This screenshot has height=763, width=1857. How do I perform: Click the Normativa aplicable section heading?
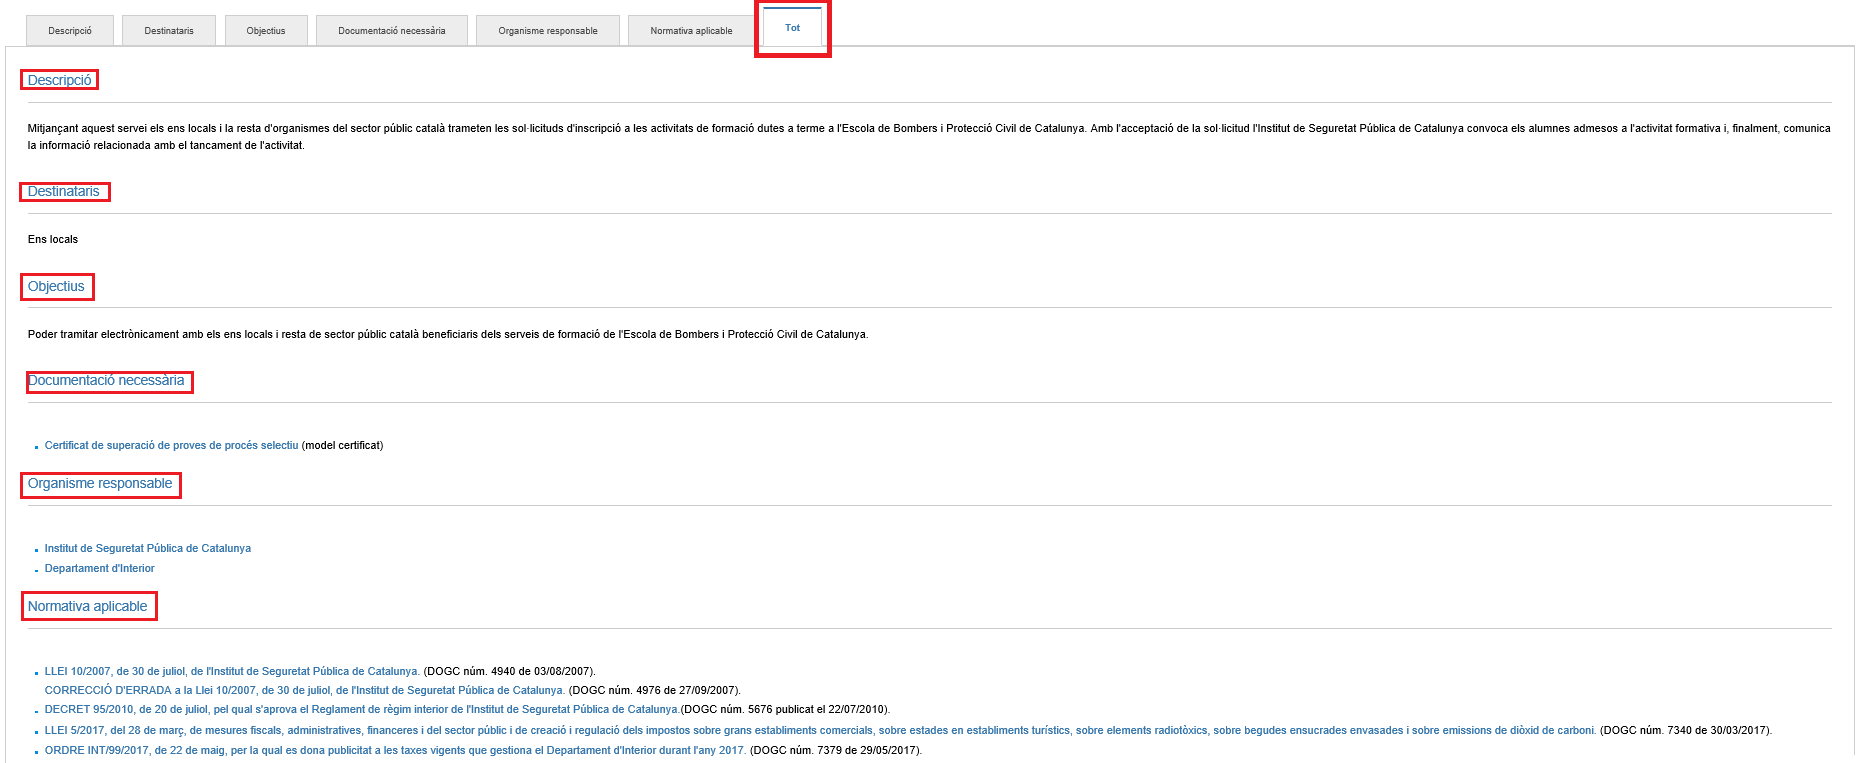[x=88, y=607]
